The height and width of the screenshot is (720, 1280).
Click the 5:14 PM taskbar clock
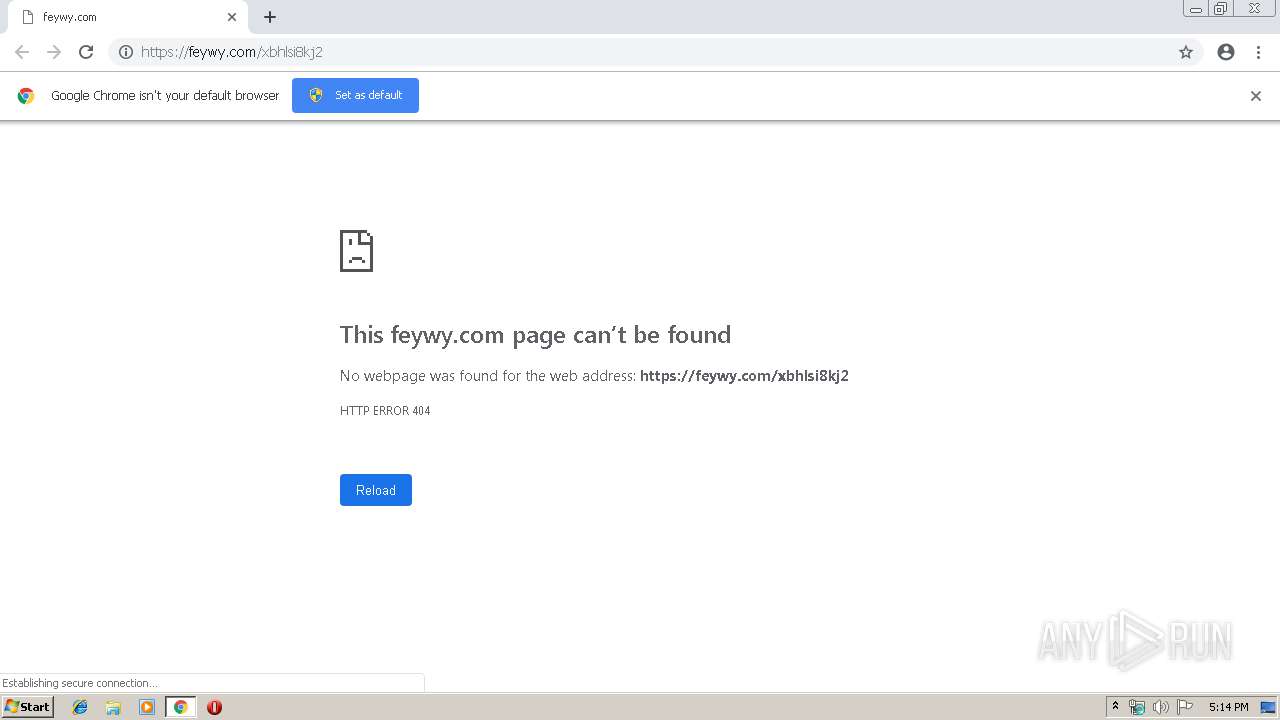[1228, 707]
